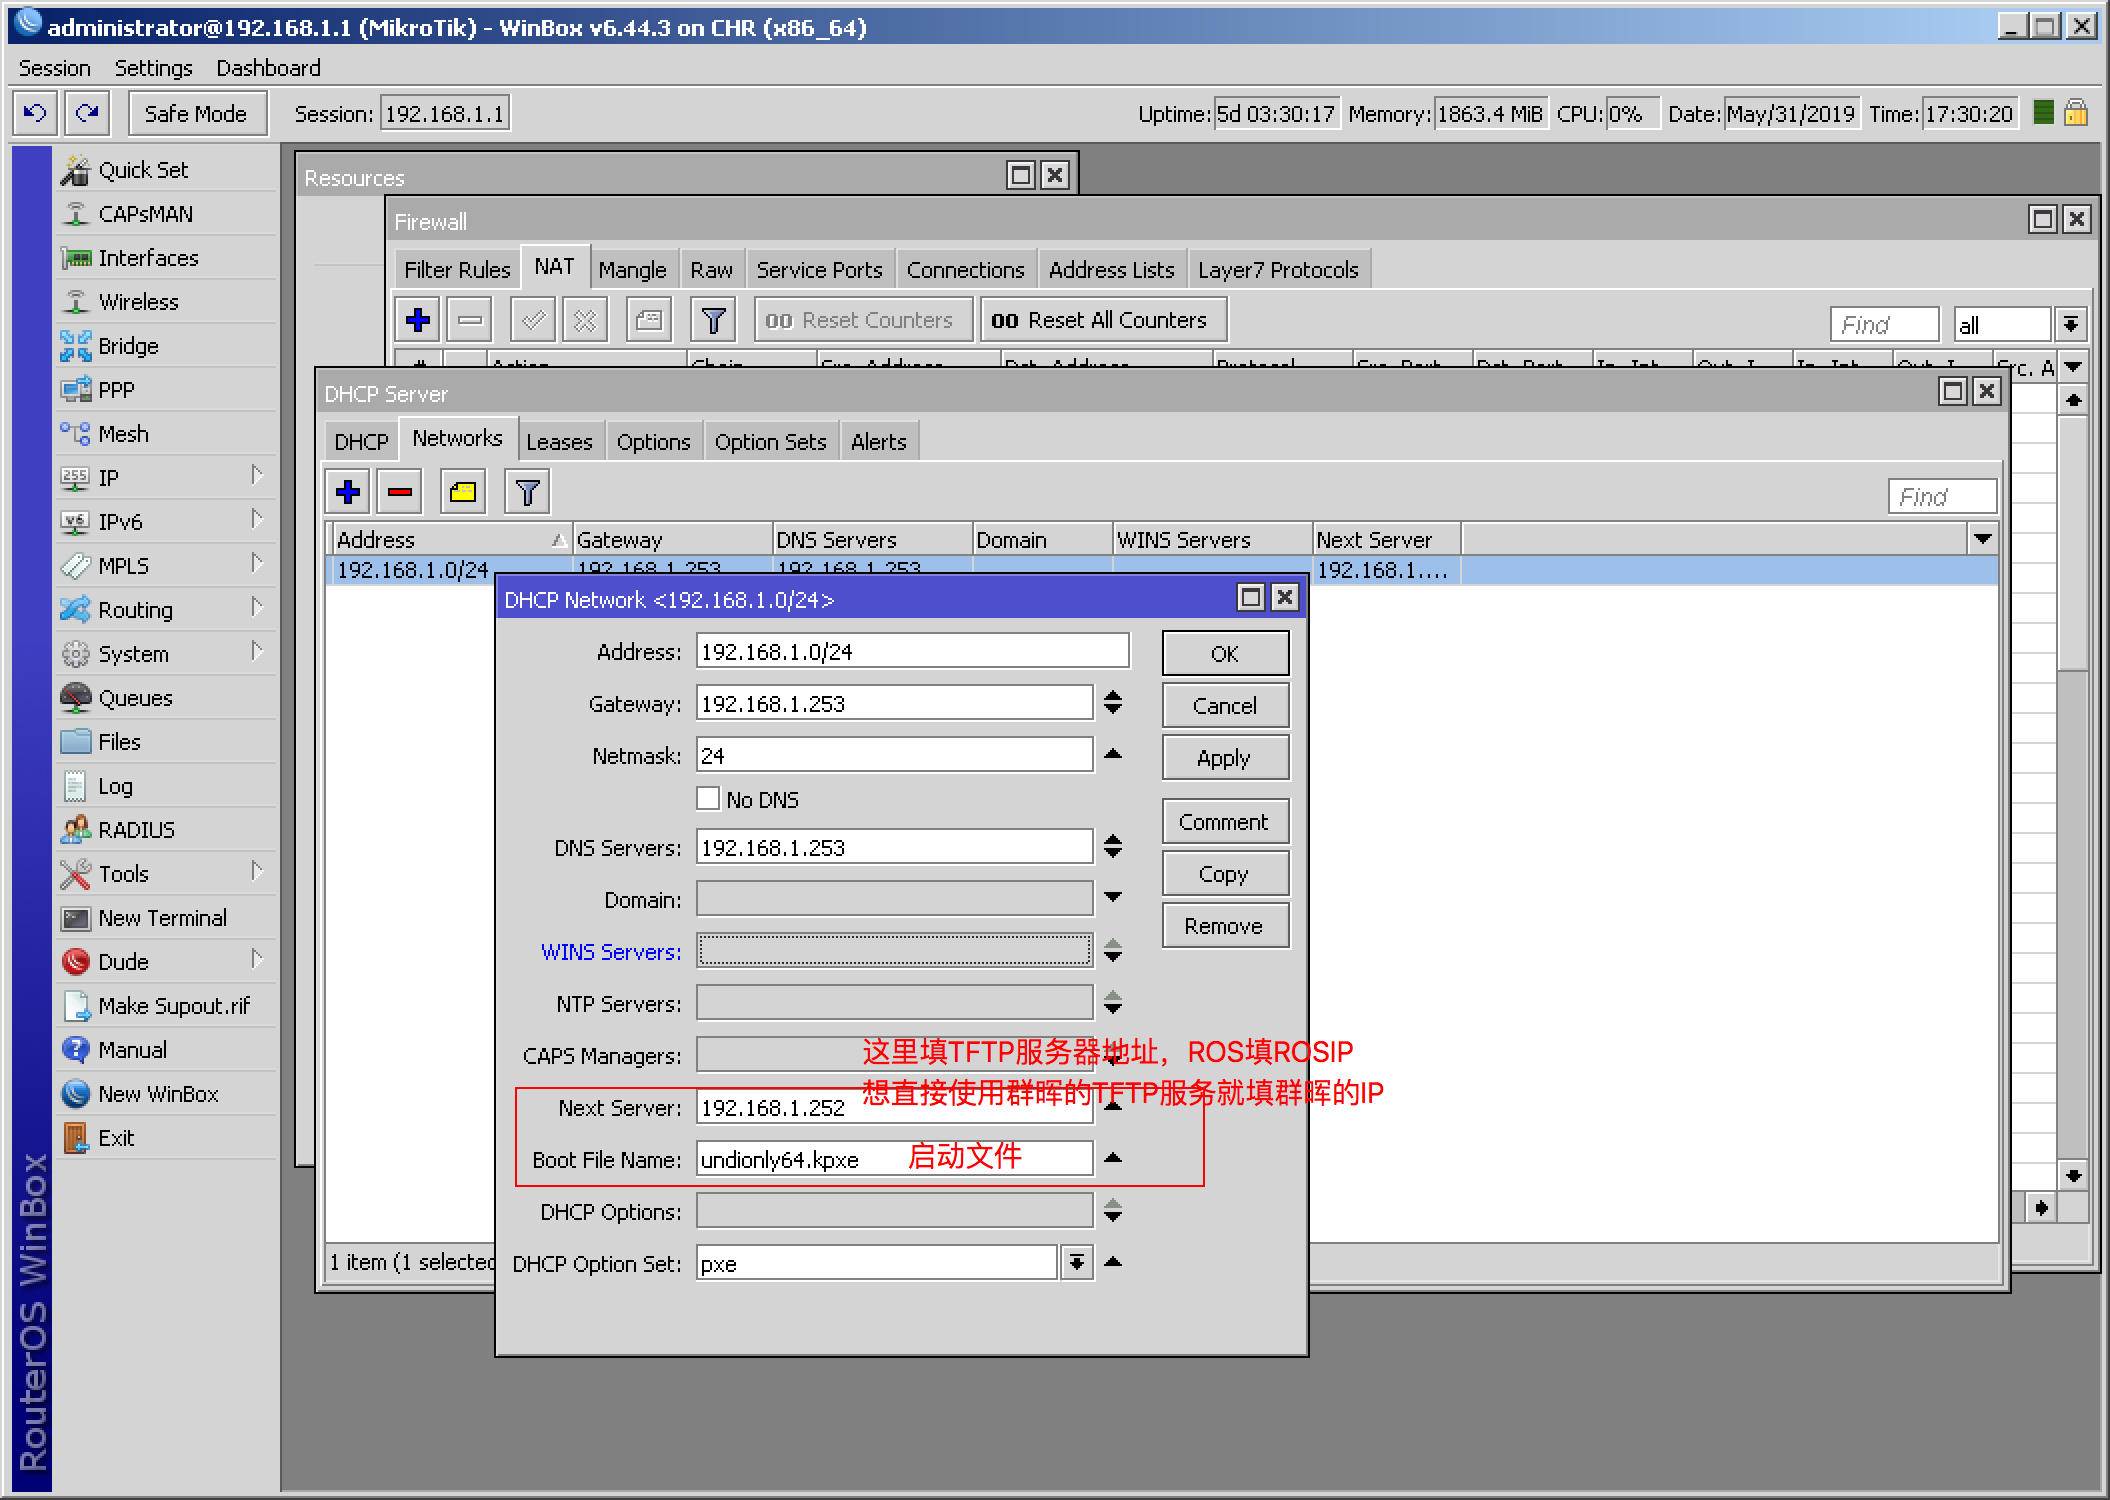Expand the Routing submenu in the sidebar

pyautogui.click(x=257, y=608)
